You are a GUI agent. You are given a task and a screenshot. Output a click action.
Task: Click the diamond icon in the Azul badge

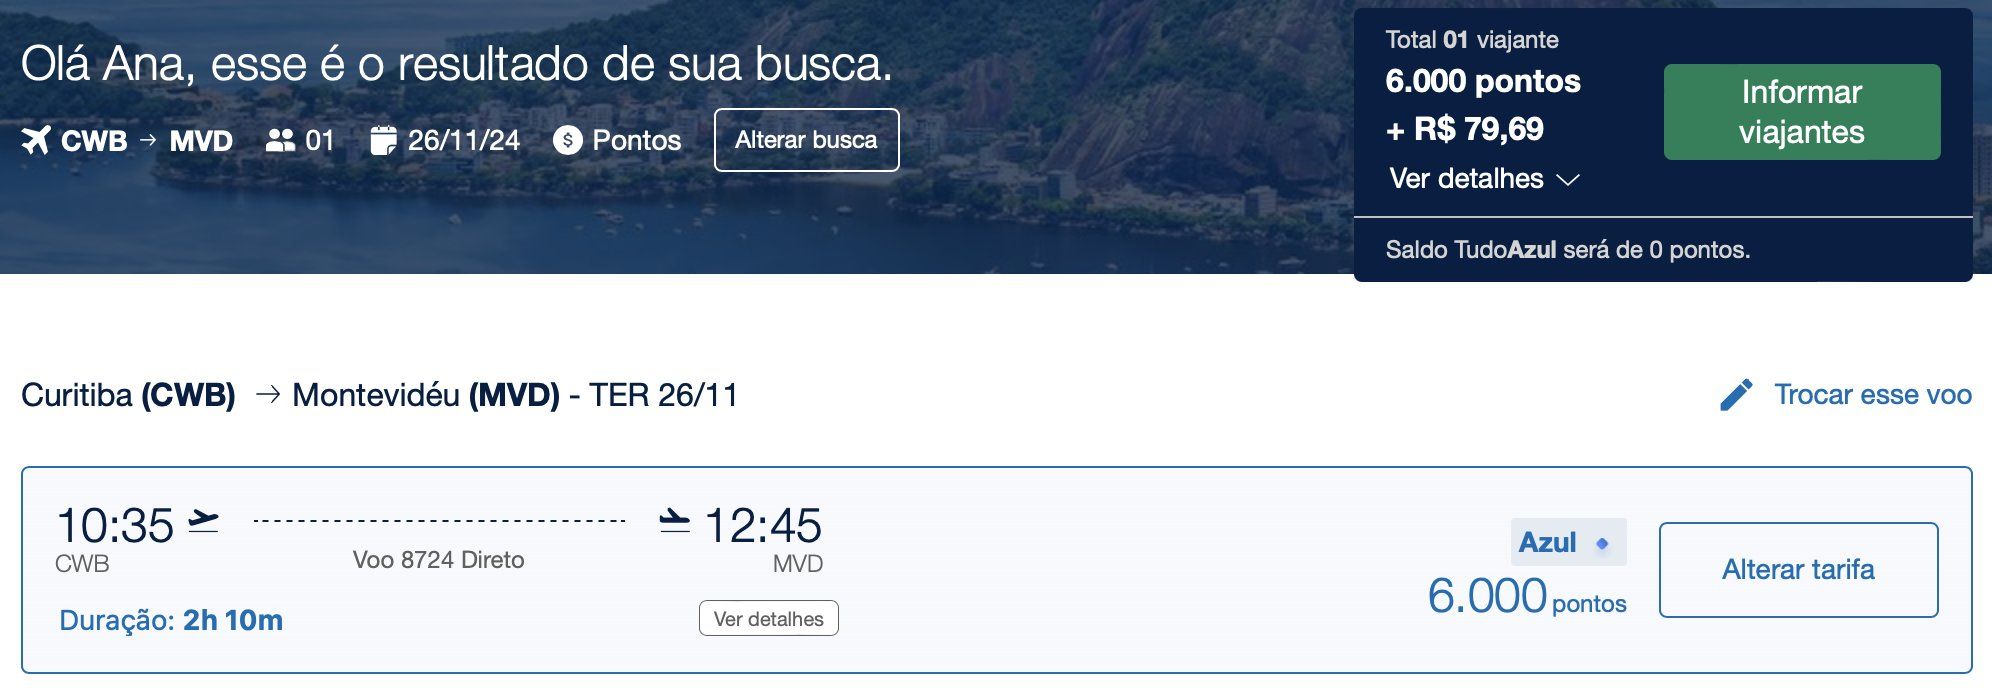tap(1602, 543)
